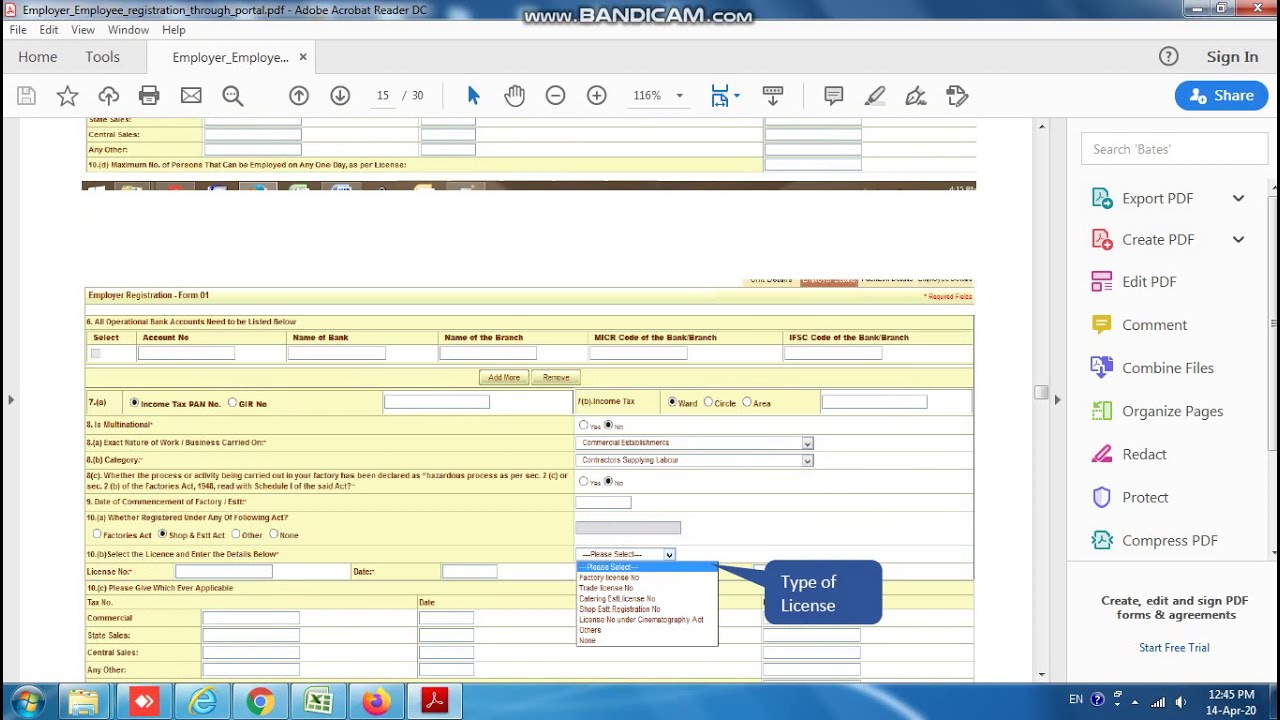Open the Window menu

point(128,30)
